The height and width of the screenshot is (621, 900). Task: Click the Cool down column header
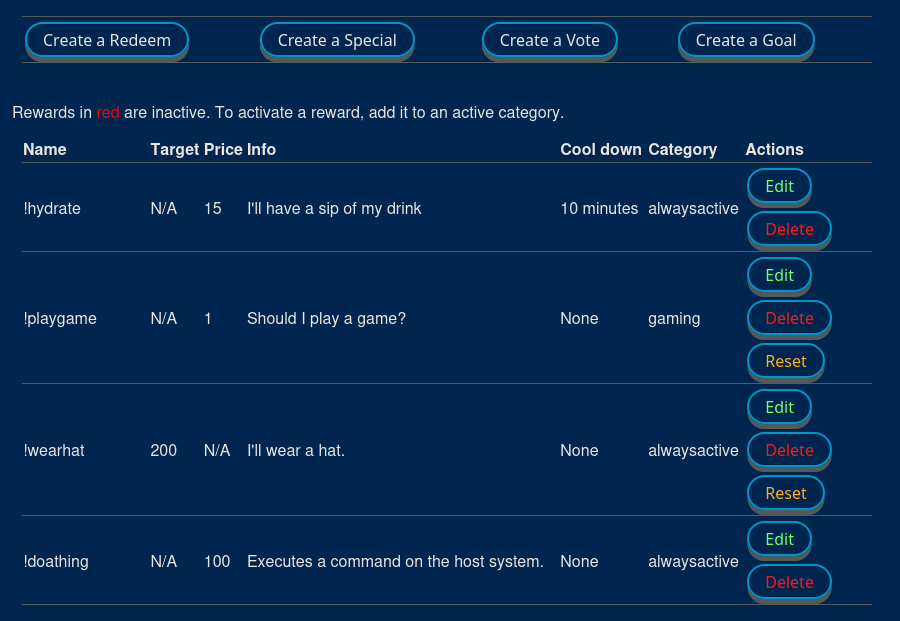pyautogui.click(x=600, y=149)
